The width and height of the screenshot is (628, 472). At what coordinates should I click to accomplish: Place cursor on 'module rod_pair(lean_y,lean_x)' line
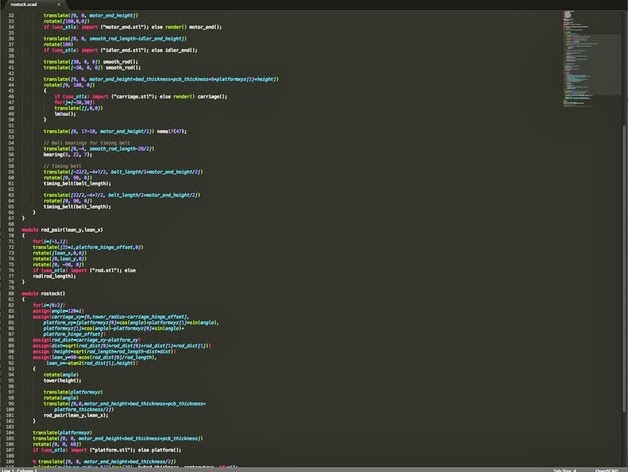(x=62, y=230)
